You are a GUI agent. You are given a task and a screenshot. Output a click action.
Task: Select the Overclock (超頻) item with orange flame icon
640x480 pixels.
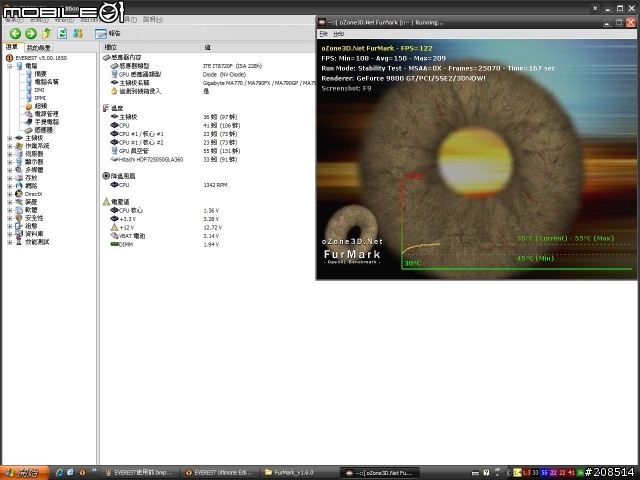click(x=36, y=106)
